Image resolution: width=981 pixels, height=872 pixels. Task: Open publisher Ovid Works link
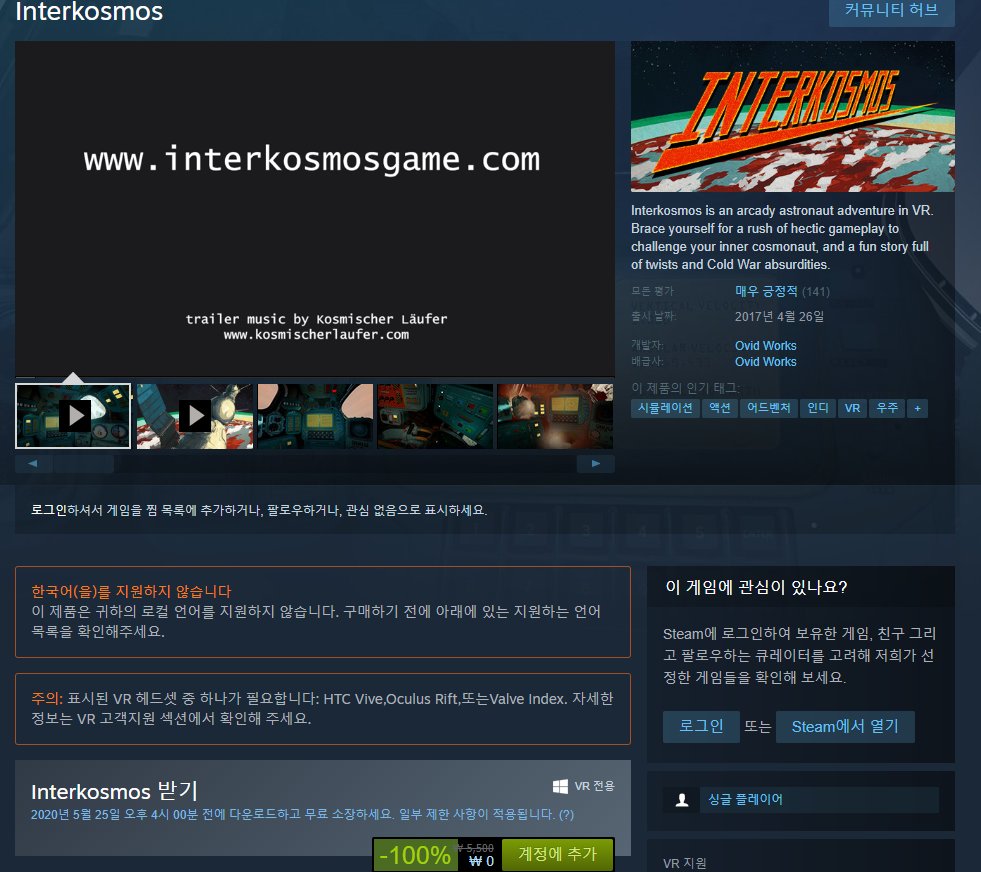click(766, 362)
